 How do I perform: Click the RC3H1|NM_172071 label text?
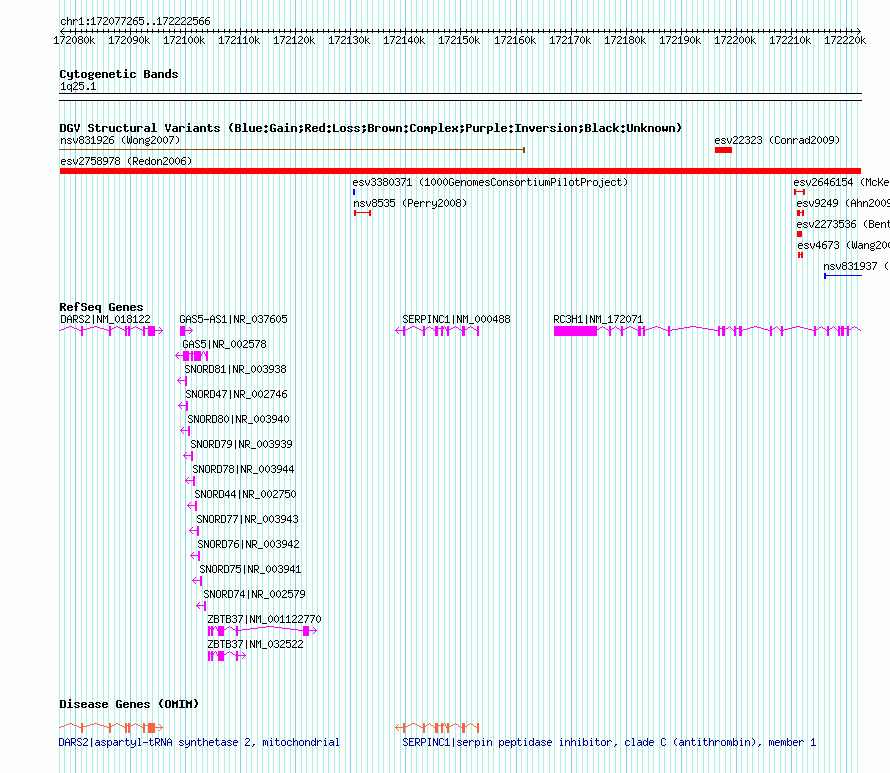click(598, 320)
